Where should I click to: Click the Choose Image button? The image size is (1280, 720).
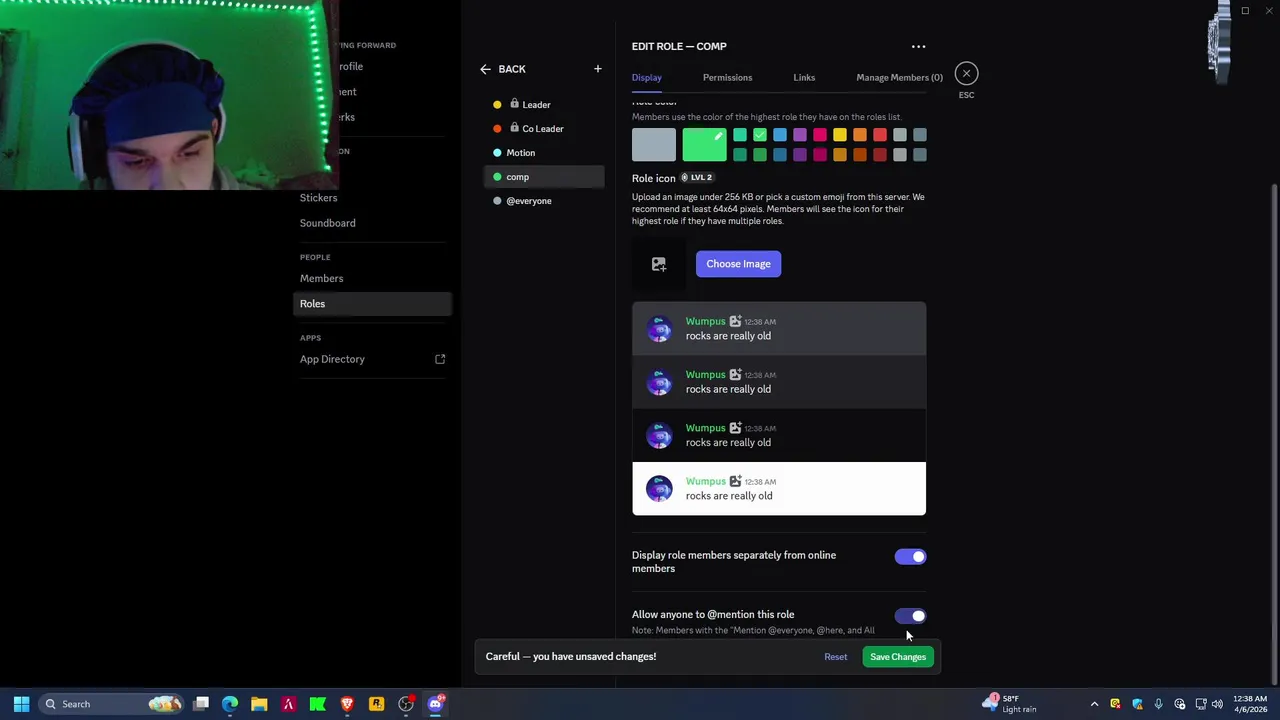coord(738,264)
